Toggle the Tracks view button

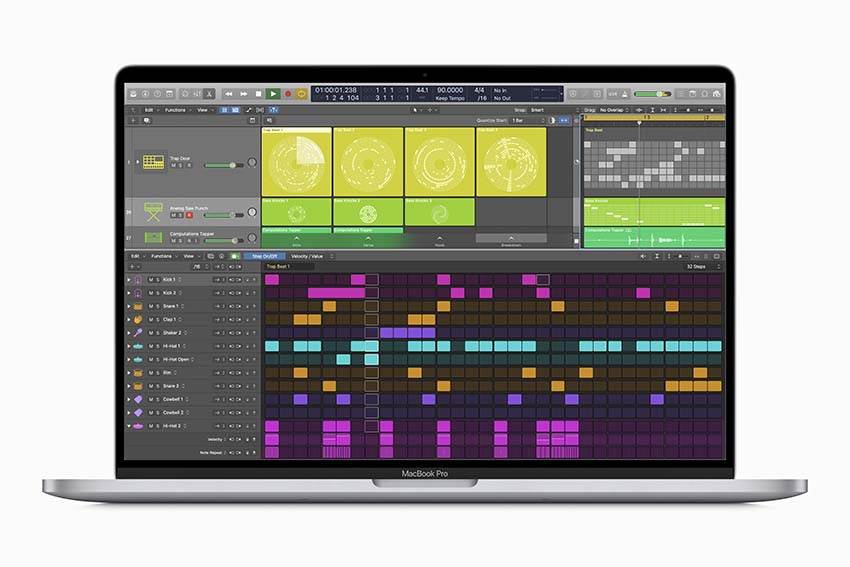(235, 109)
